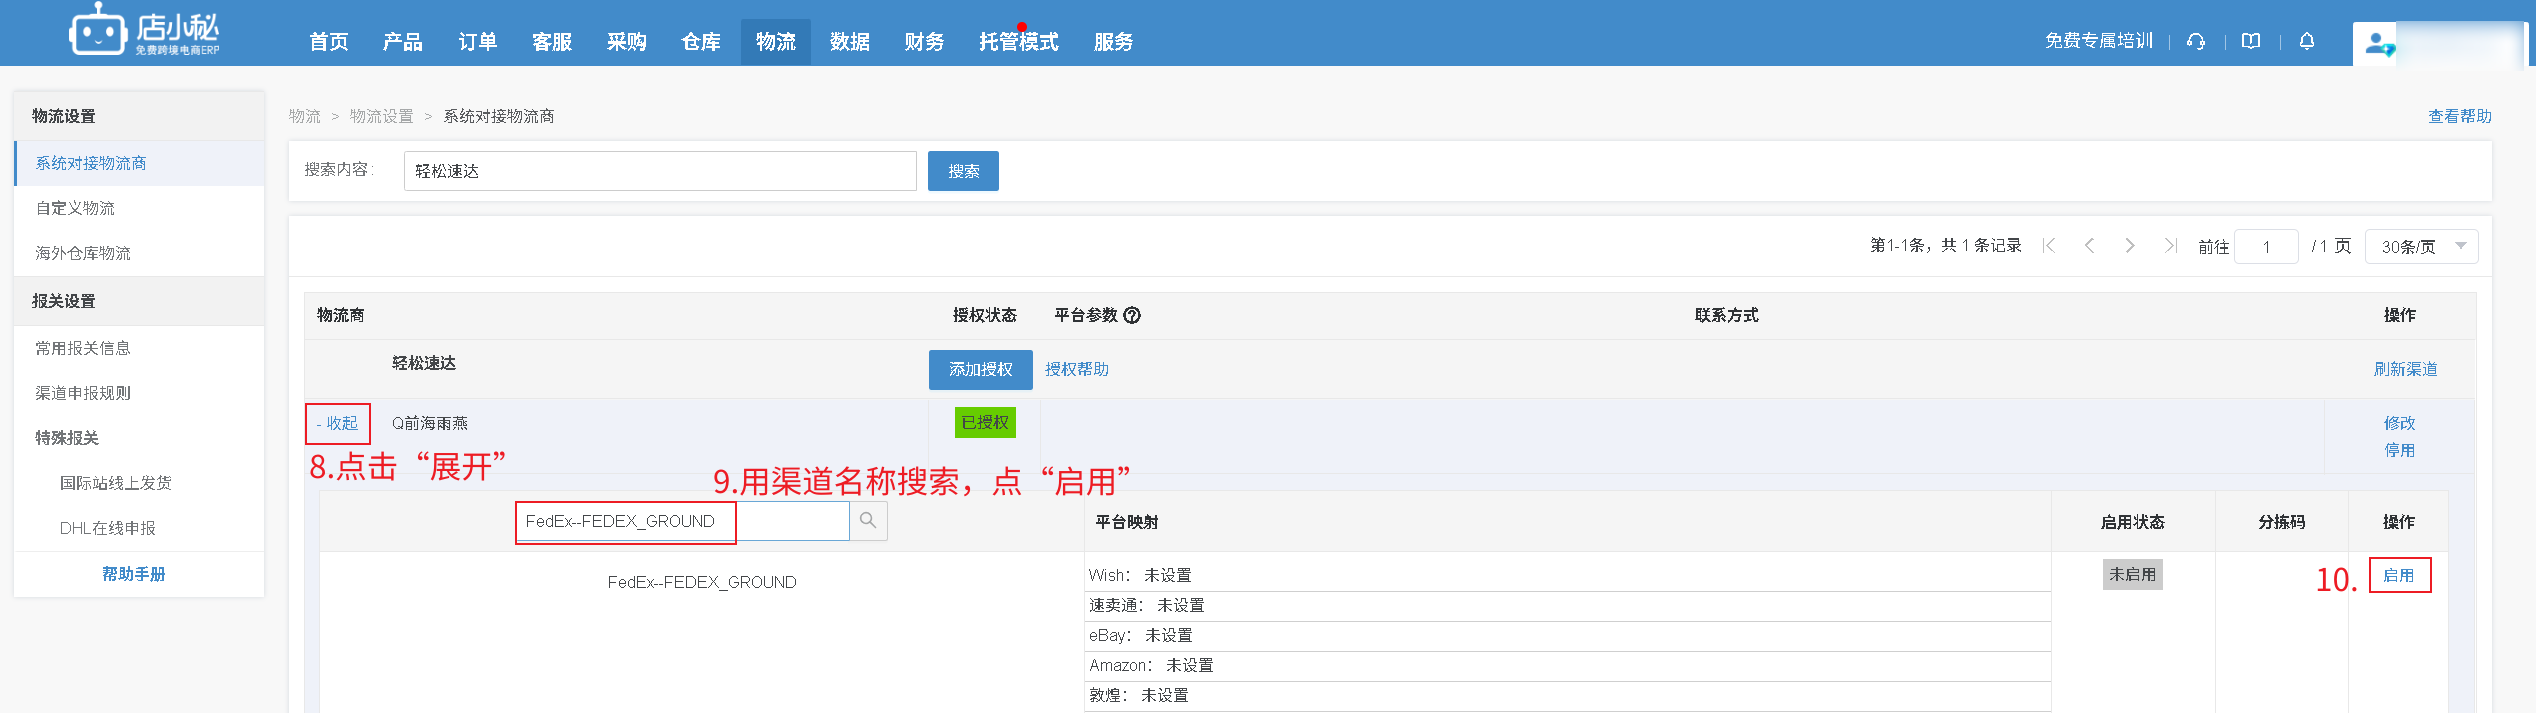Open the 数据 menu
This screenshot has width=2536, height=713.
[x=849, y=42]
